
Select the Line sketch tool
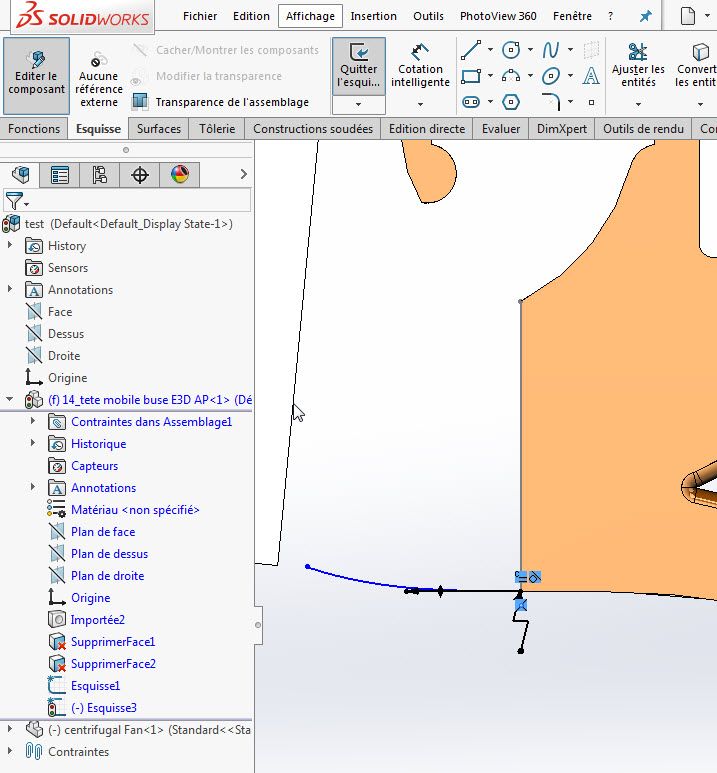click(470, 50)
